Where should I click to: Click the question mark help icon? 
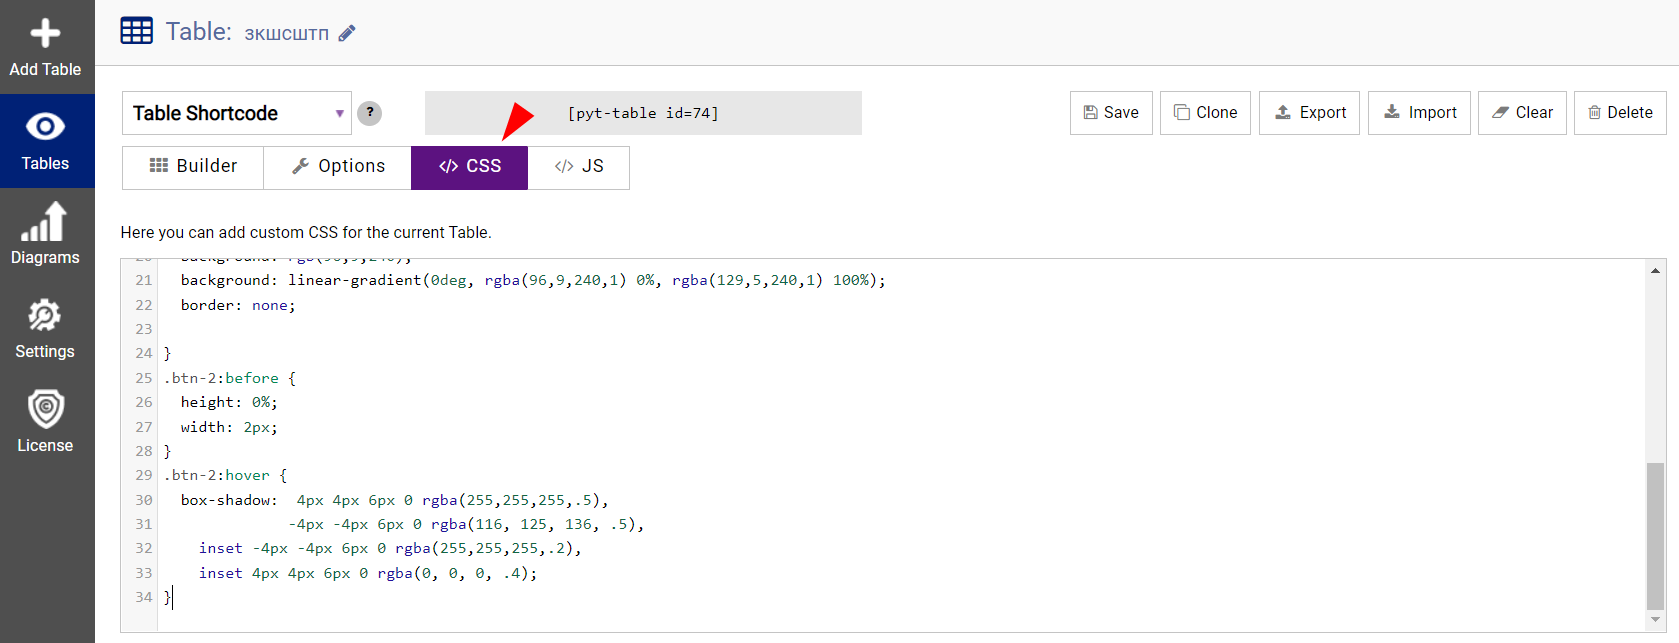click(370, 113)
